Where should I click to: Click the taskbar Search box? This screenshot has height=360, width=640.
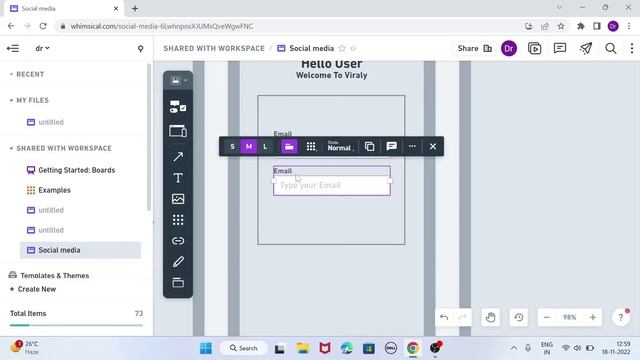(244, 348)
